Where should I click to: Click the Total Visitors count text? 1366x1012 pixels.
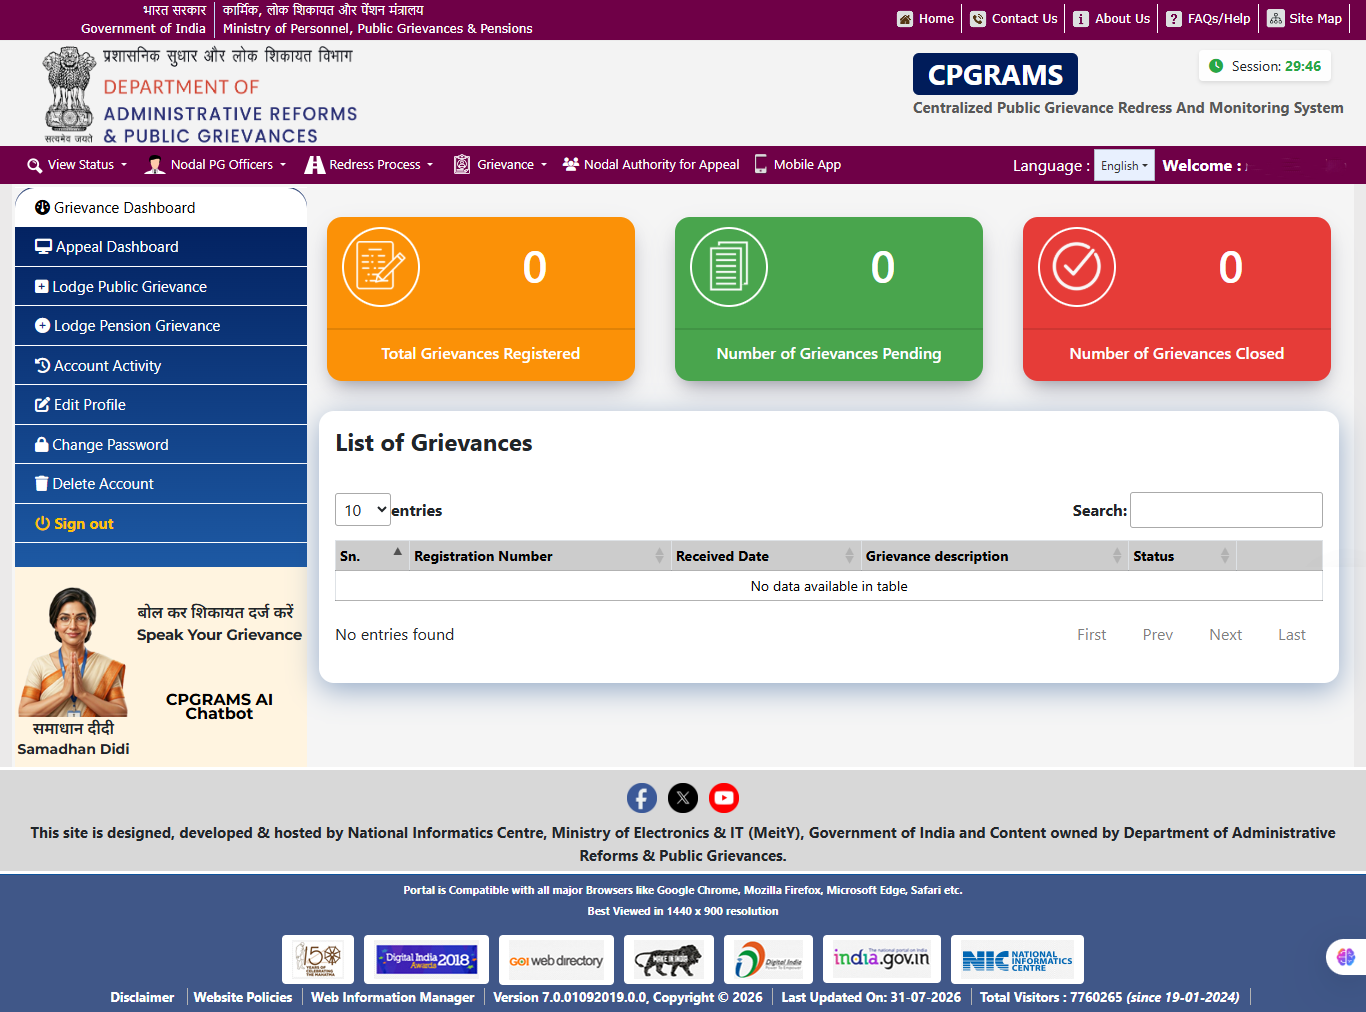(1110, 997)
